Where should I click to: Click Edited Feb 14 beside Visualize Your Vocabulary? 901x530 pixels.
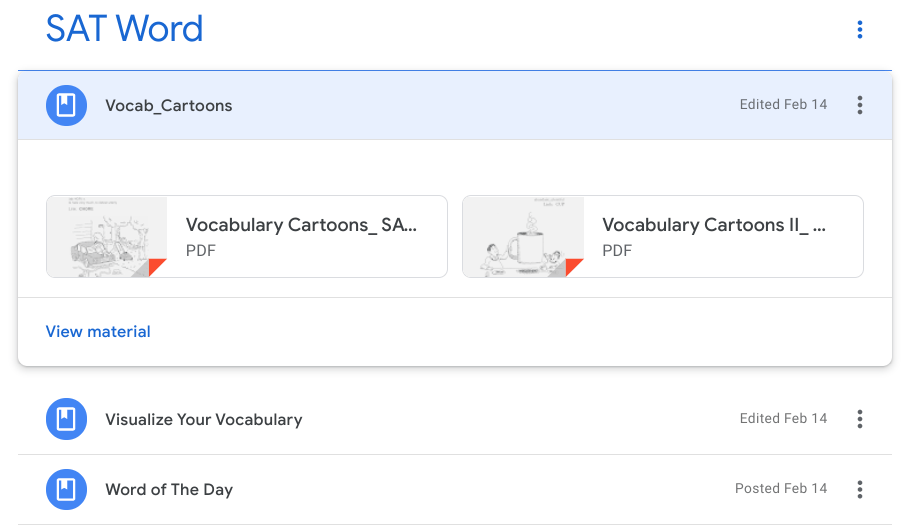pyautogui.click(x=783, y=418)
